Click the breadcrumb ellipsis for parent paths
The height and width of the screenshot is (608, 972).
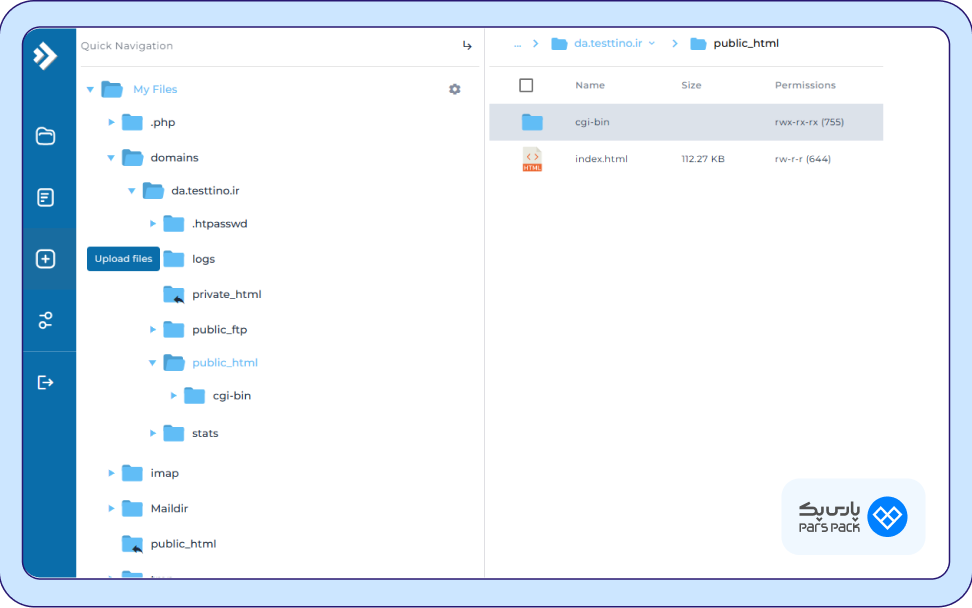[x=518, y=44]
